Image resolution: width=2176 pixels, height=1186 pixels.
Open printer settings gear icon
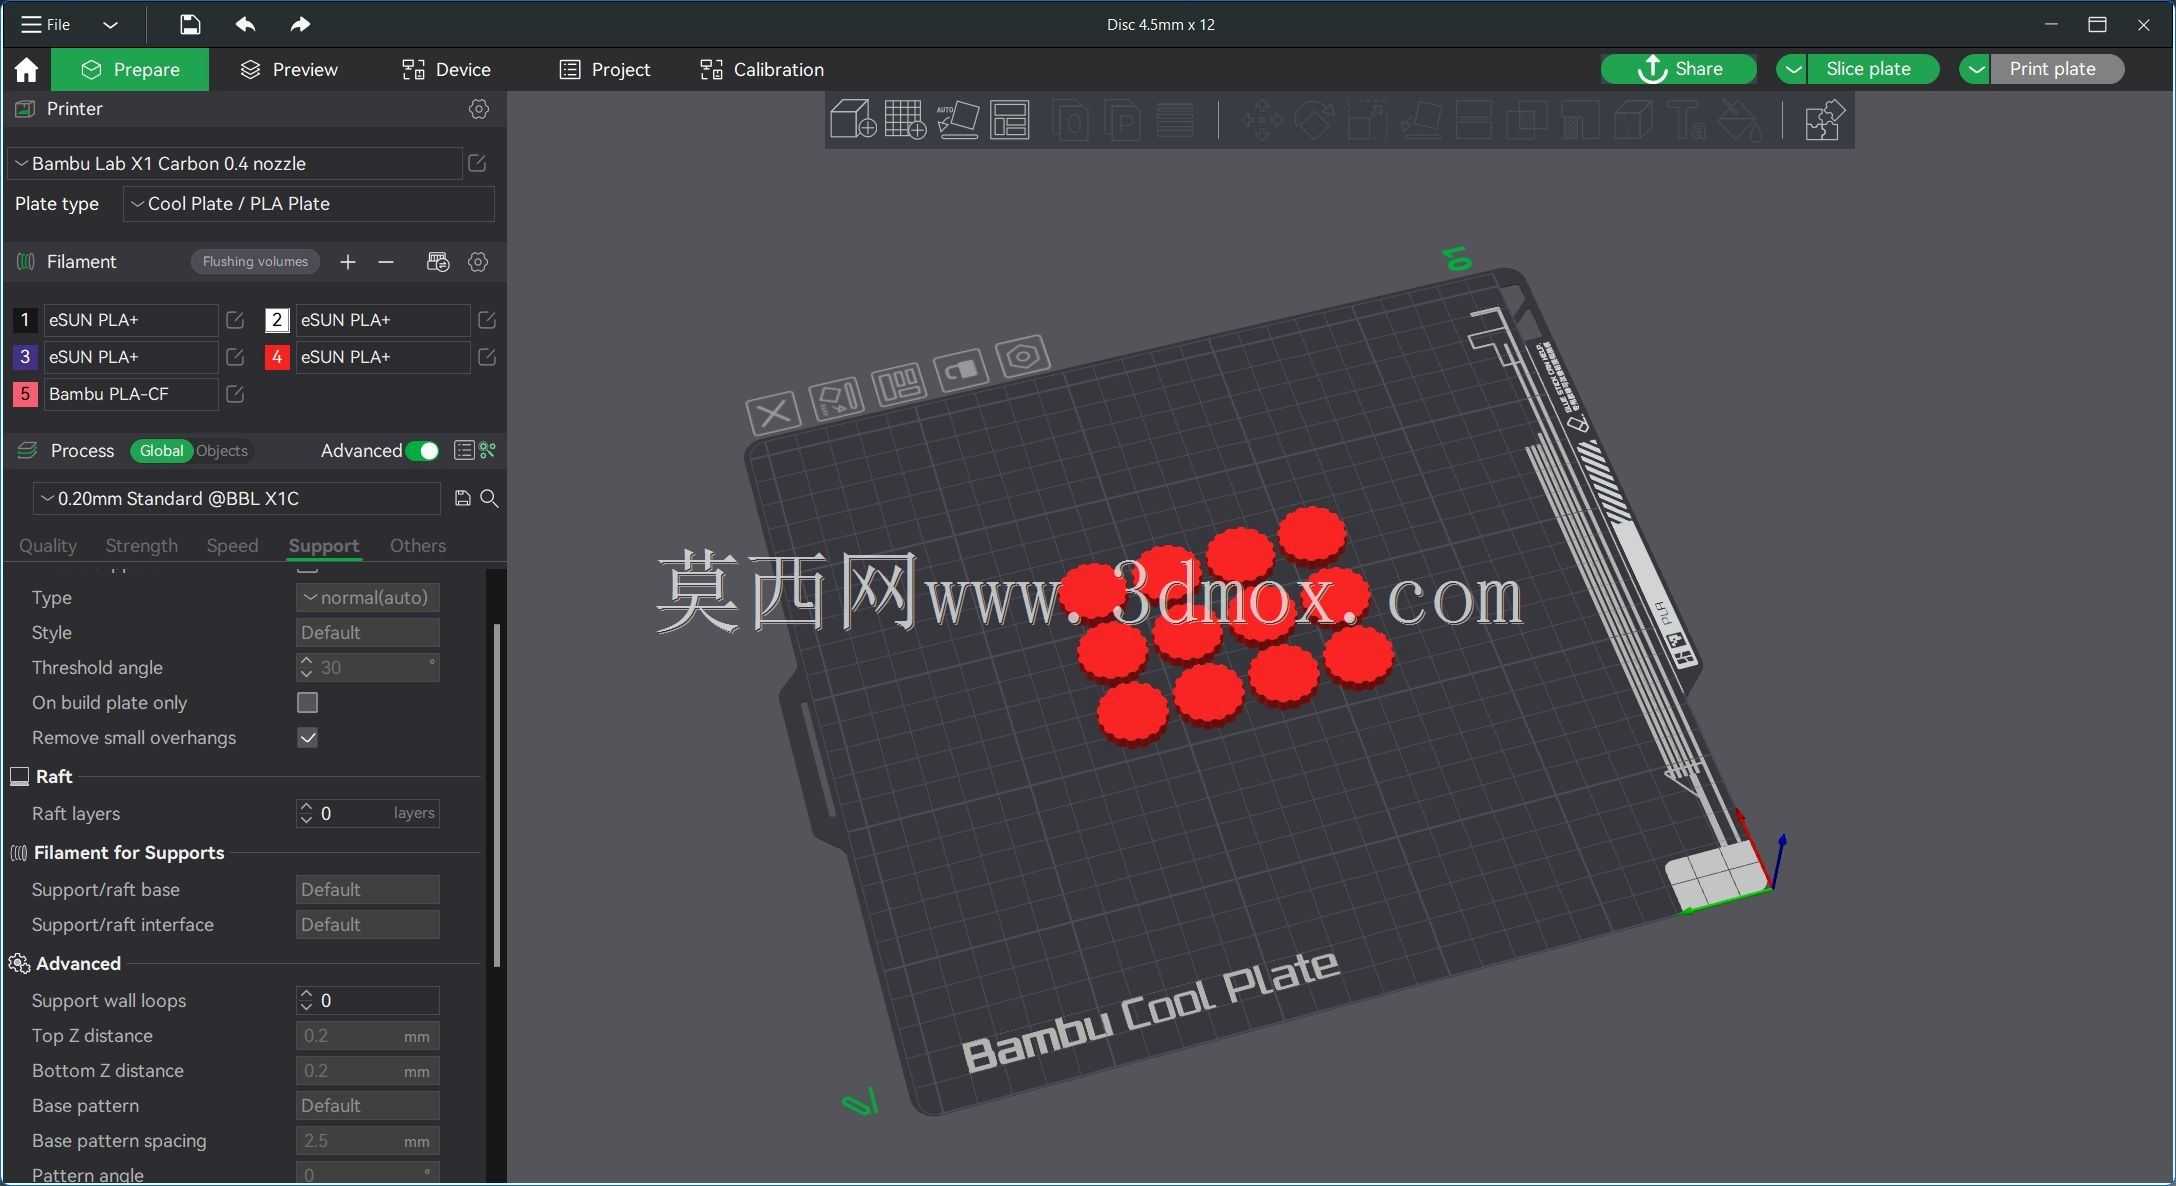pos(479,109)
